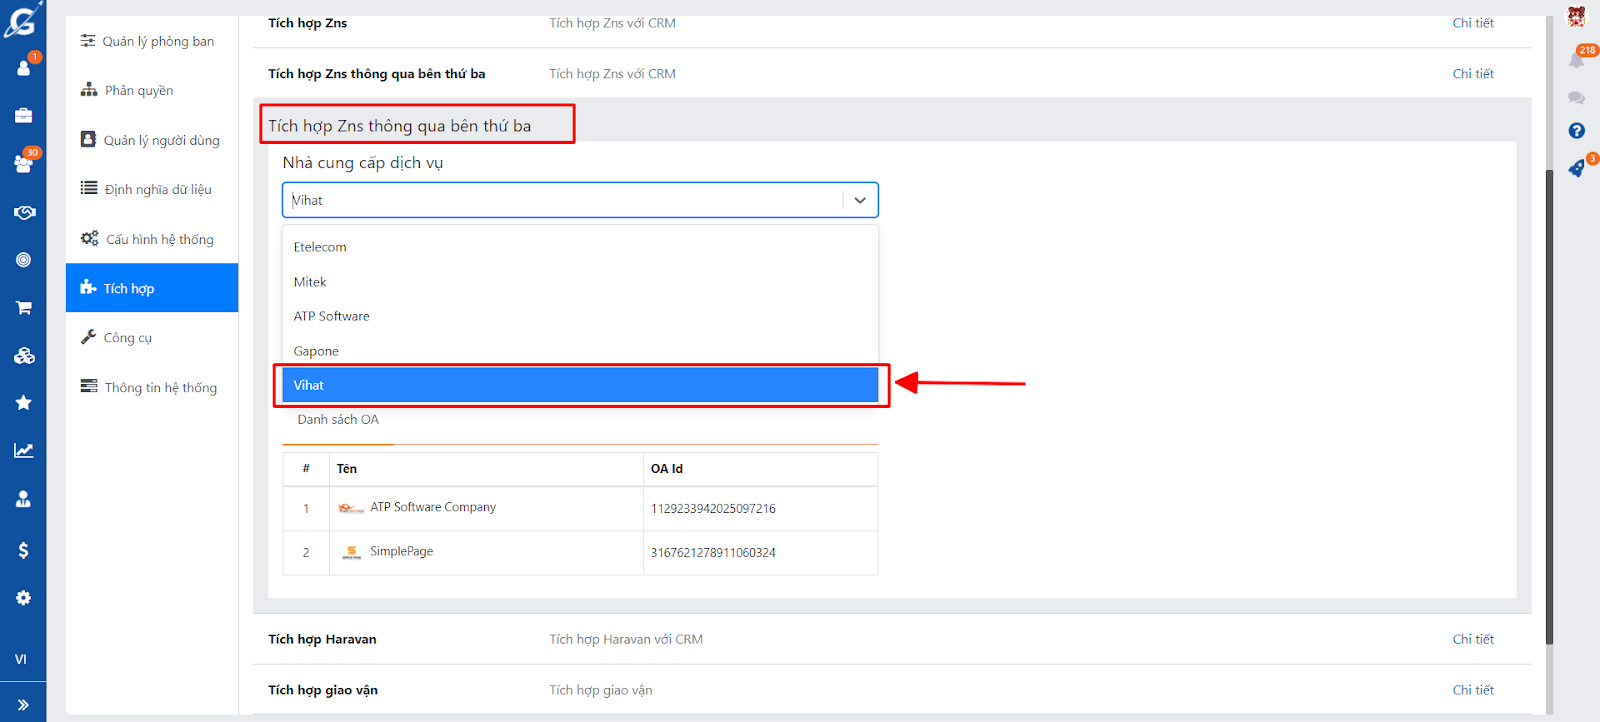
Task: Open the person stamp icon in rail
Action: [23, 499]
